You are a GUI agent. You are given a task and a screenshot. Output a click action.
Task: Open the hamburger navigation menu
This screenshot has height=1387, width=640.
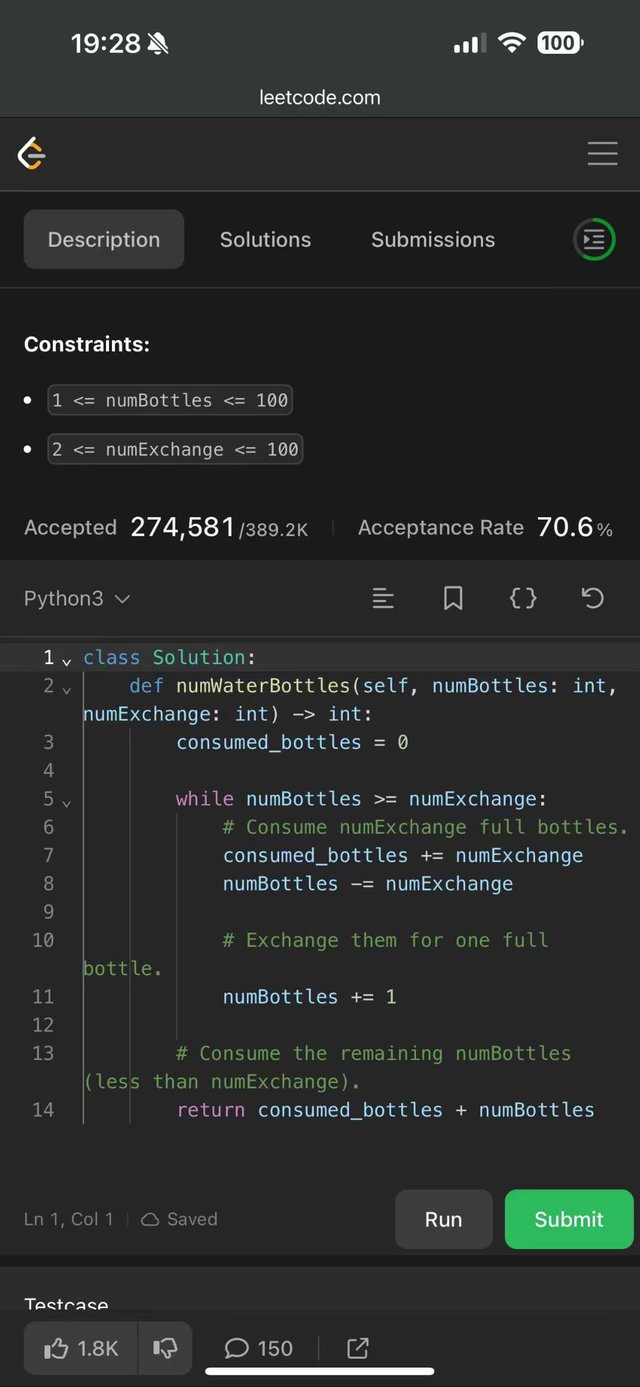(x=602, y=154)
